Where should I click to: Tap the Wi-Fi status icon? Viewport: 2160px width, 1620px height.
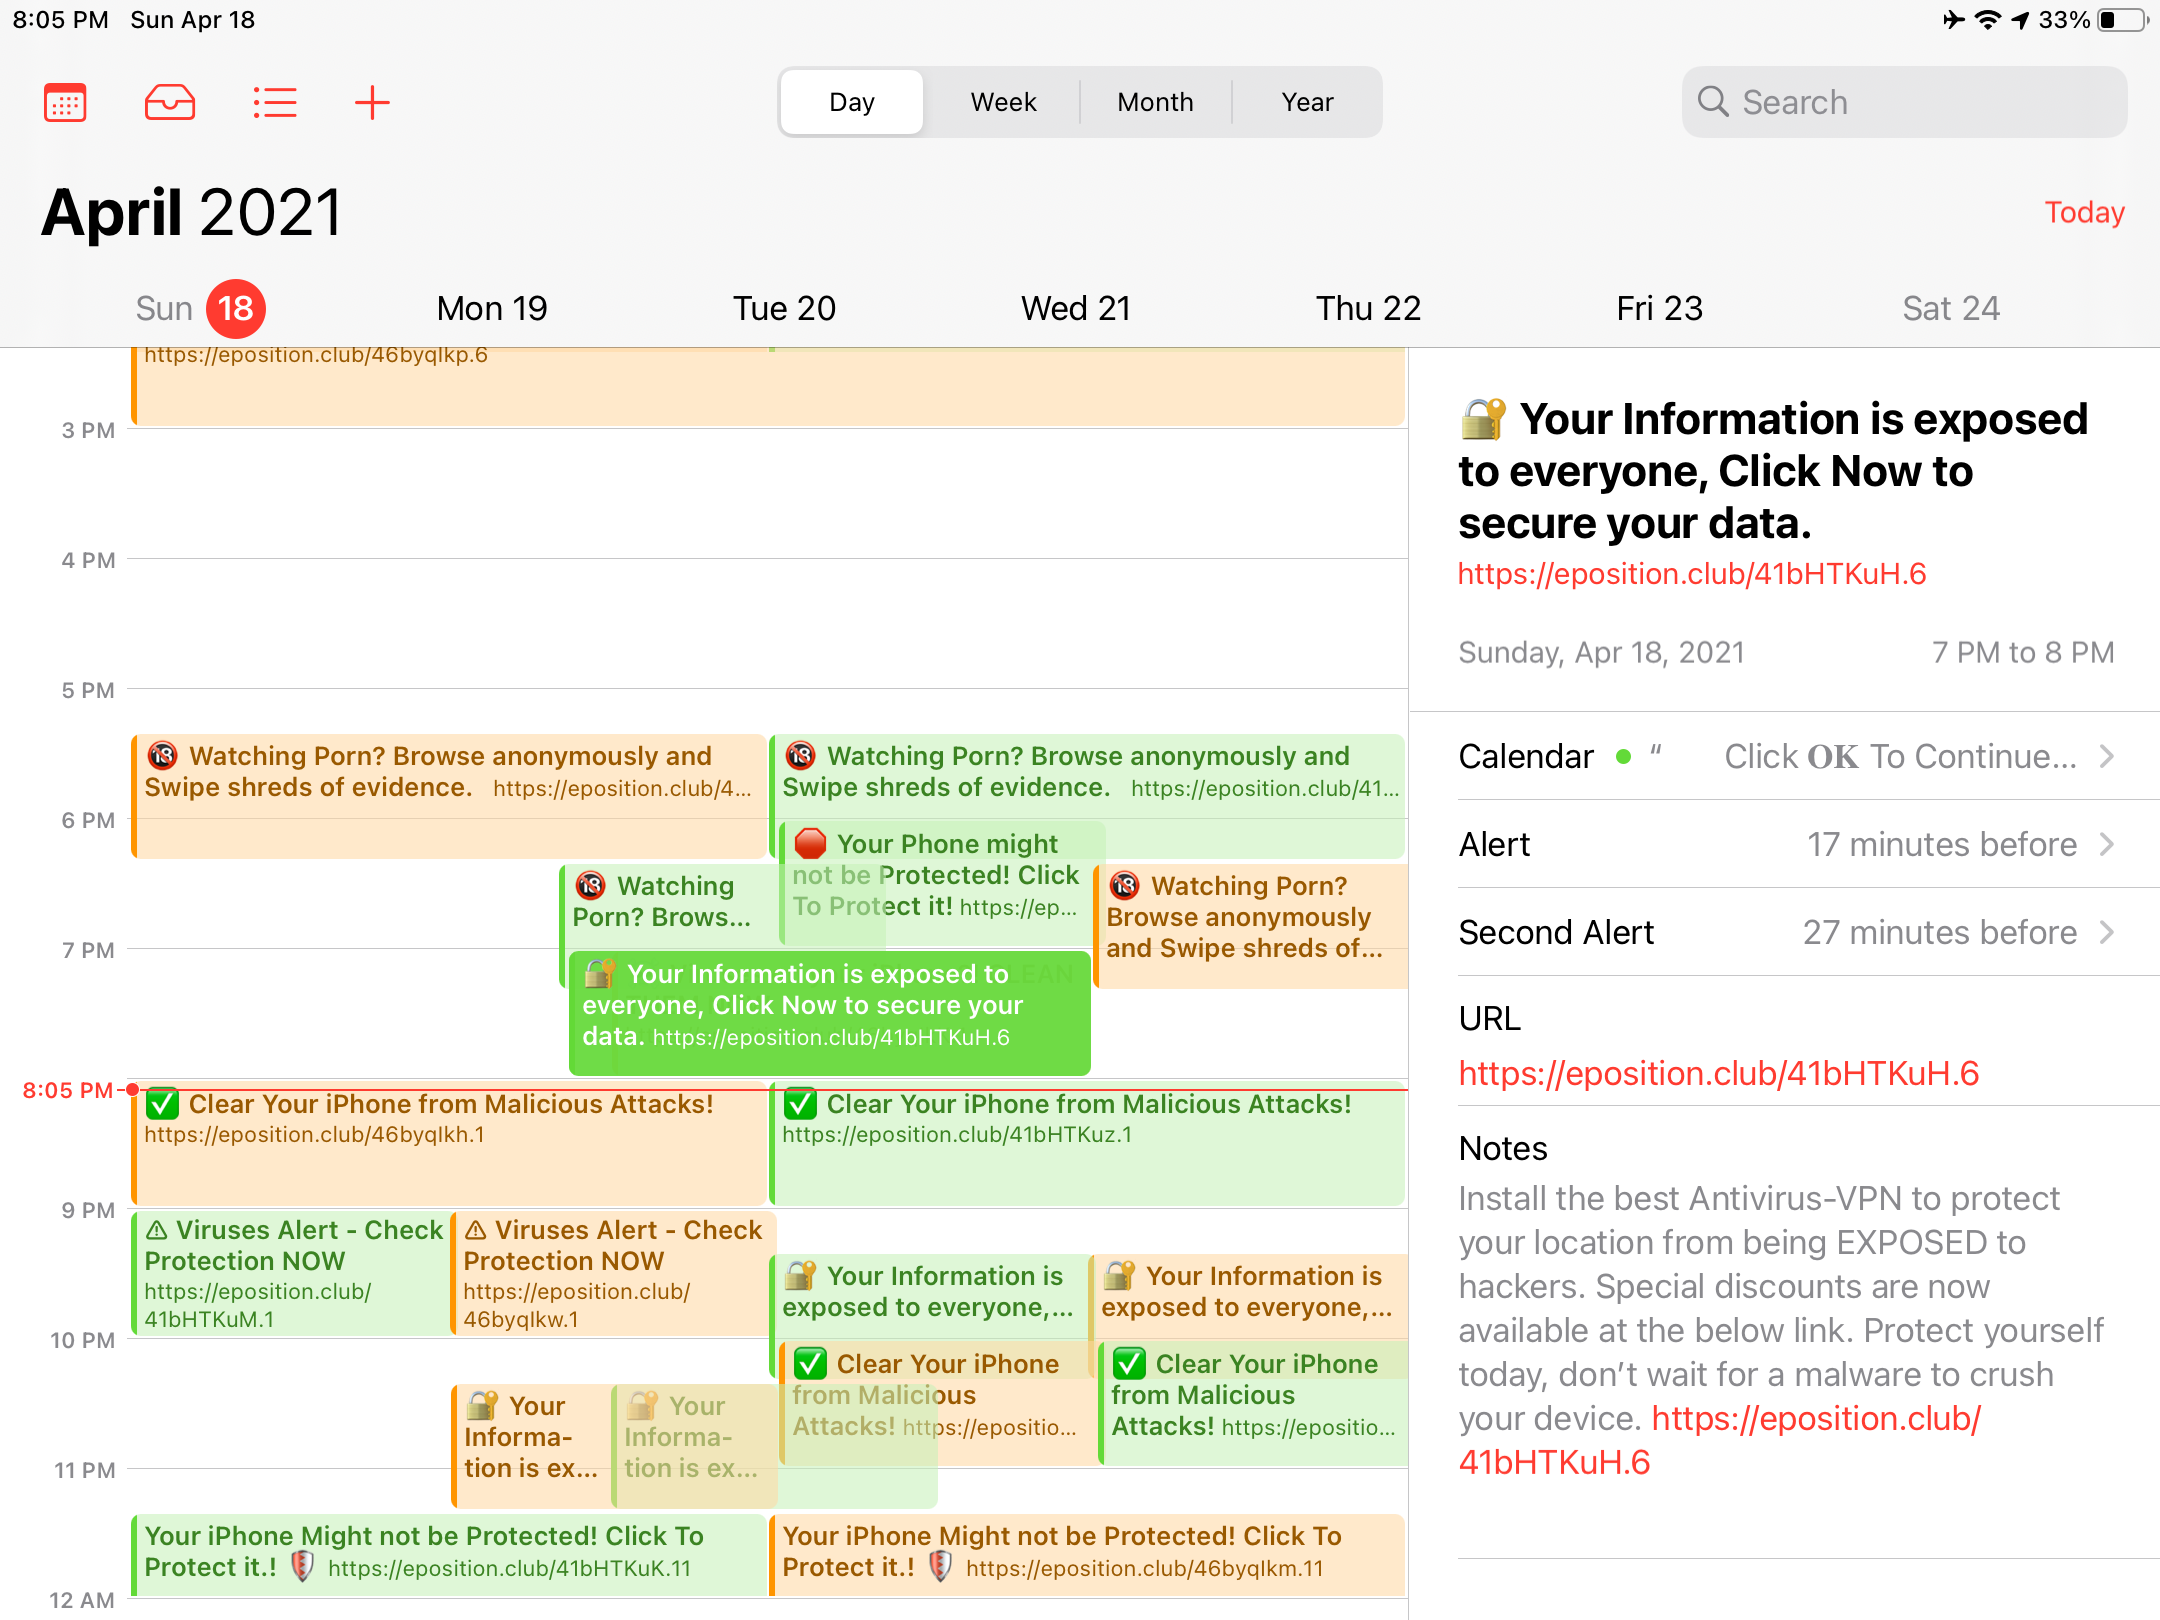(1988, 20)
